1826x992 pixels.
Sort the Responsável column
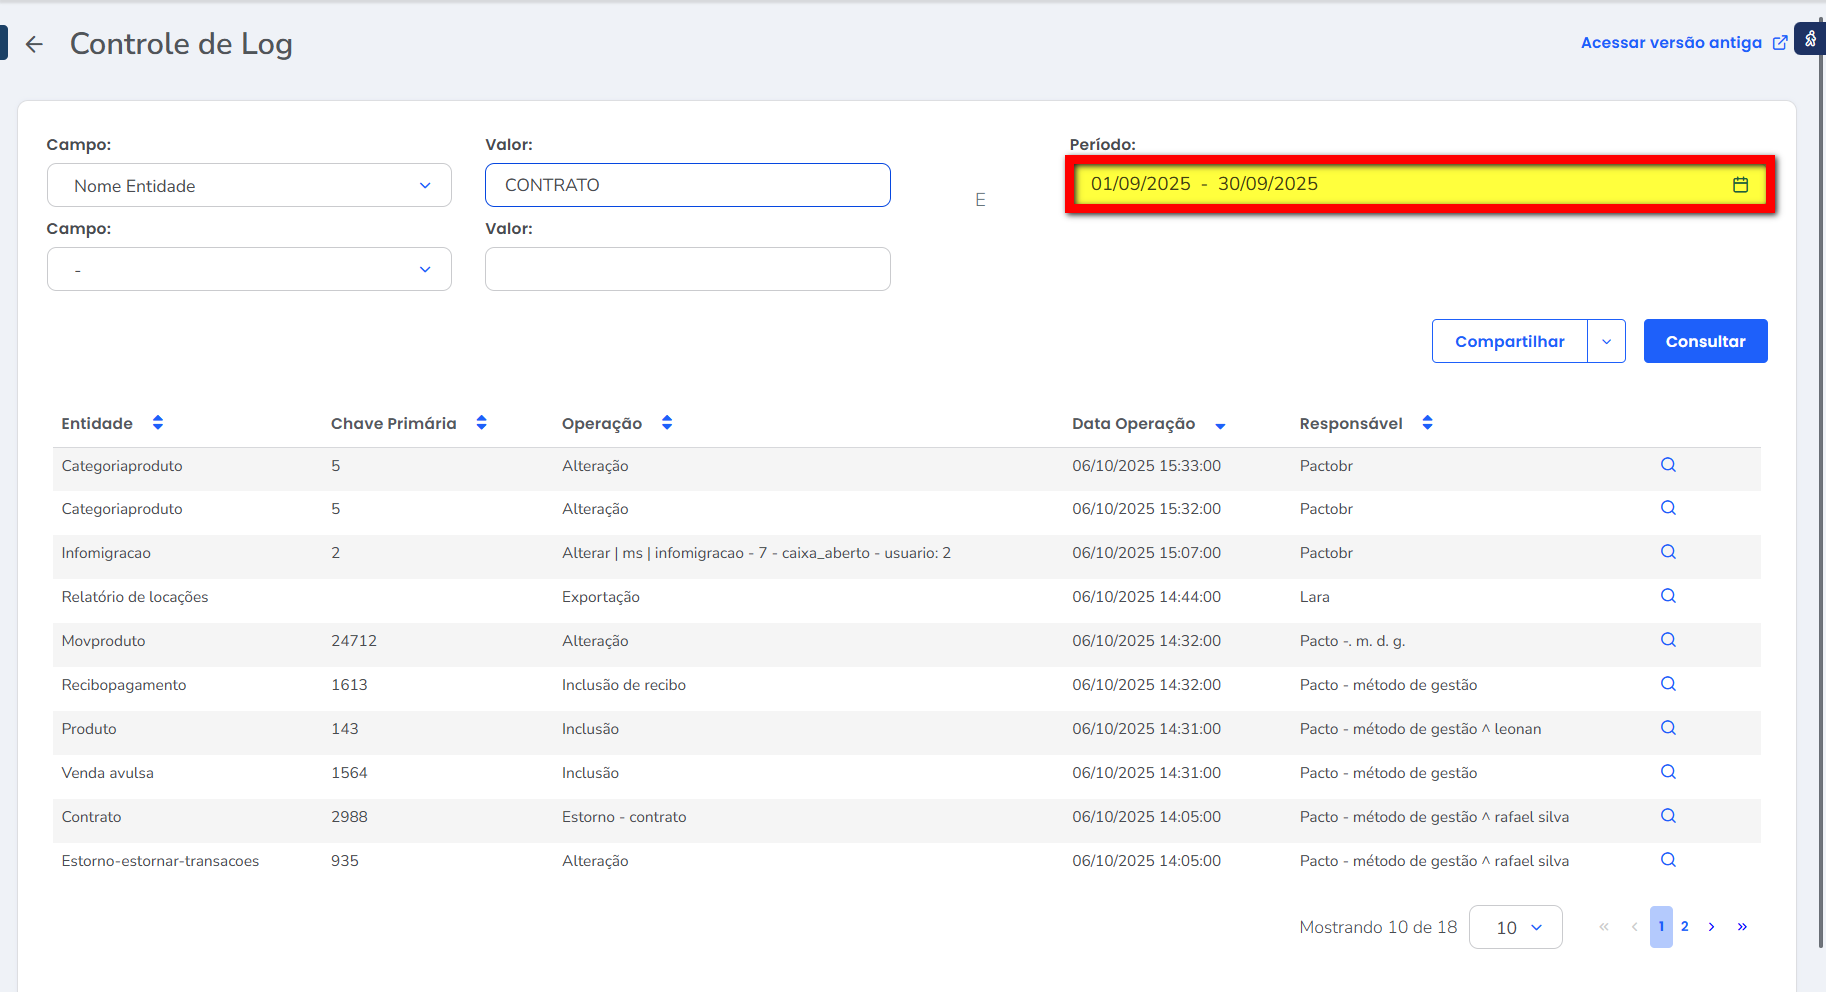[1427, 423]
